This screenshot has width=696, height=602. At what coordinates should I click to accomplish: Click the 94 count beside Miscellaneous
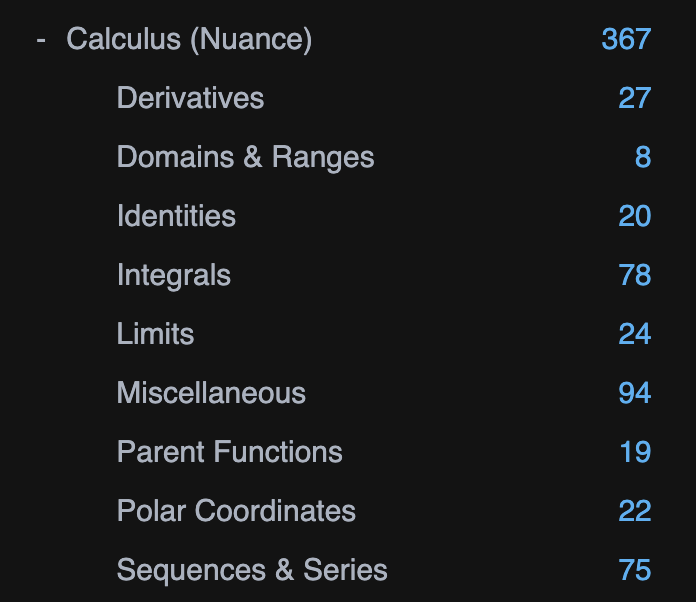(635, 393)
